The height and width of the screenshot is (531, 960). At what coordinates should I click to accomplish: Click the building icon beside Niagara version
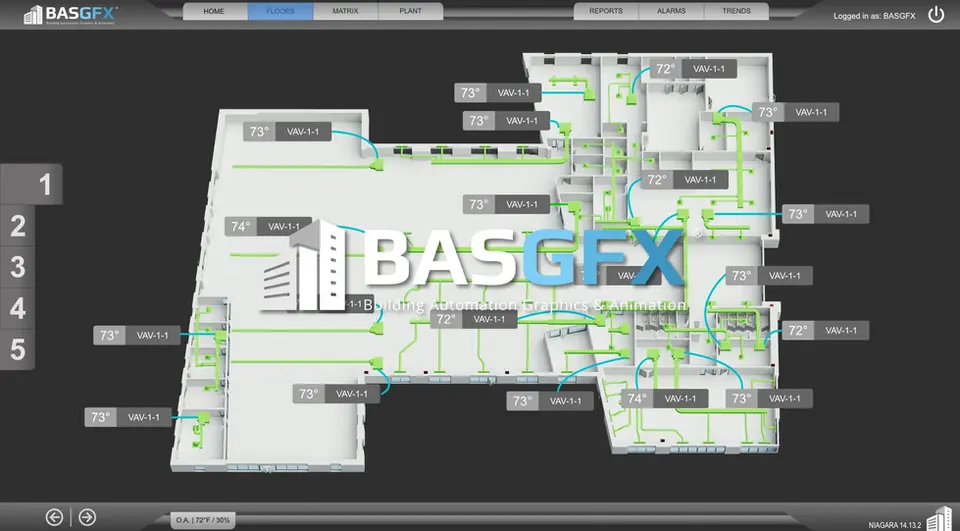pyautogui.click(x=939, y=519)
